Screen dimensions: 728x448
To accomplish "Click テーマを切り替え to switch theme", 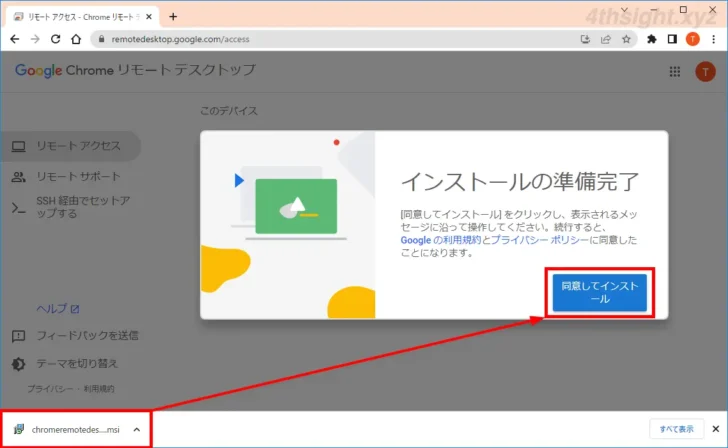I will point(65,364).
